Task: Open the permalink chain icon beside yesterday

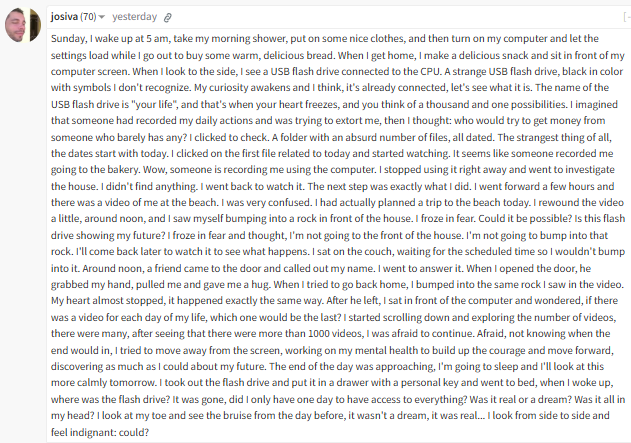Action: click(167, 17)
